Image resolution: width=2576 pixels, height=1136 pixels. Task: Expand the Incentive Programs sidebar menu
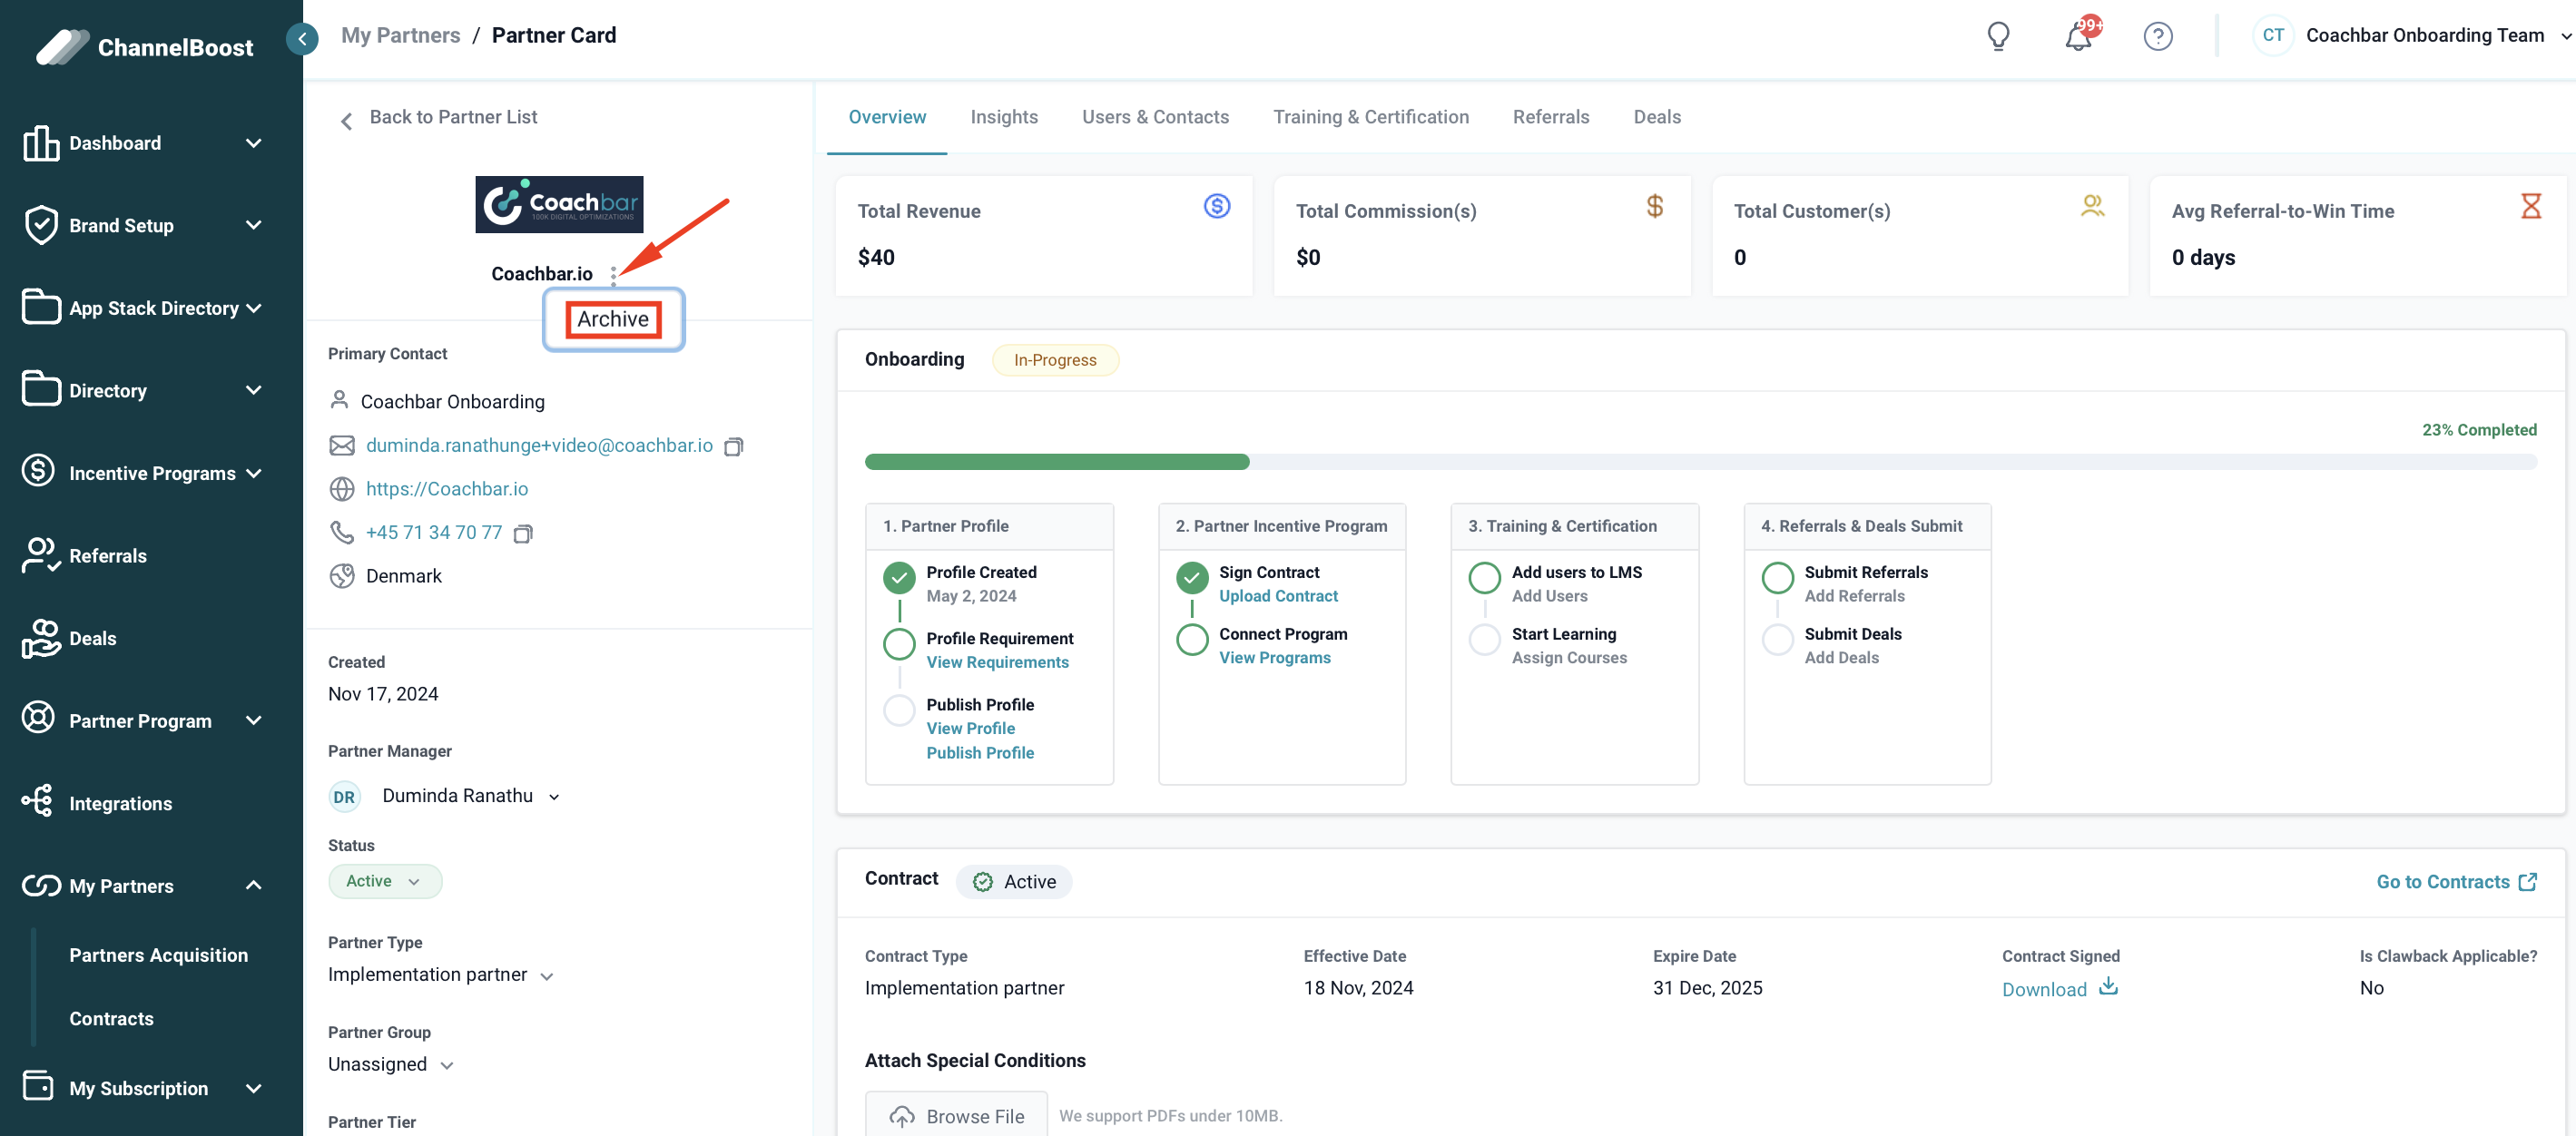[254, 473]
